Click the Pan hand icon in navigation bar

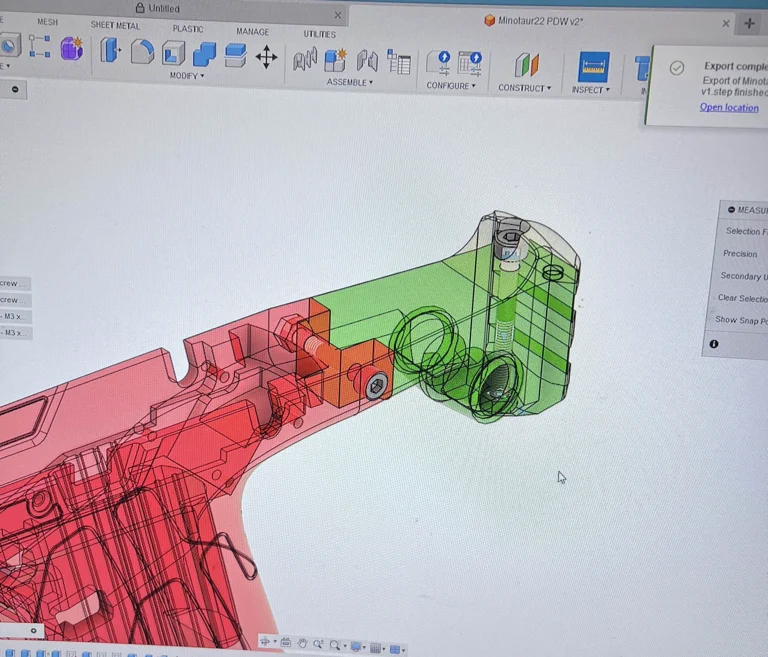[x=302, y=644]
